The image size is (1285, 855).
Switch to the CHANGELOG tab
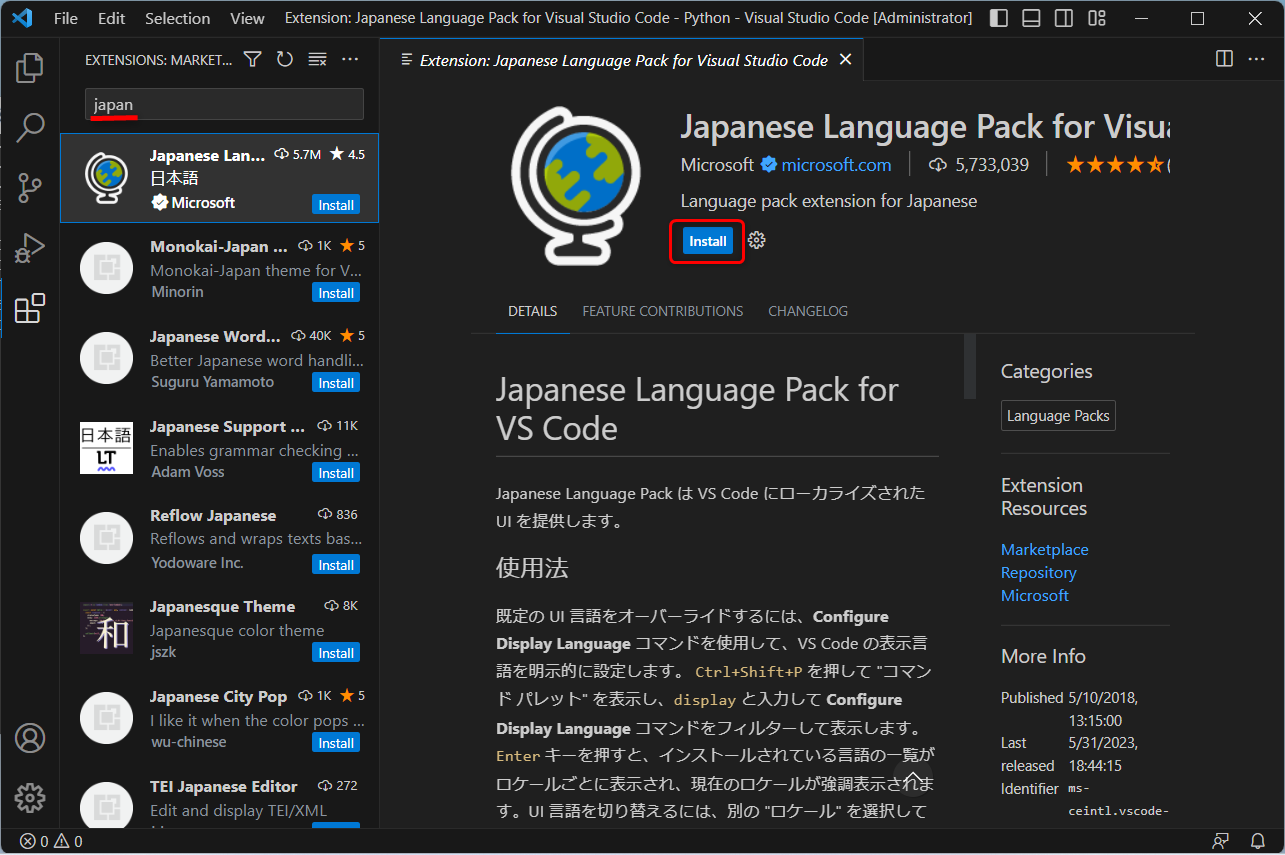pyautogui.click(x=808, y=311)
